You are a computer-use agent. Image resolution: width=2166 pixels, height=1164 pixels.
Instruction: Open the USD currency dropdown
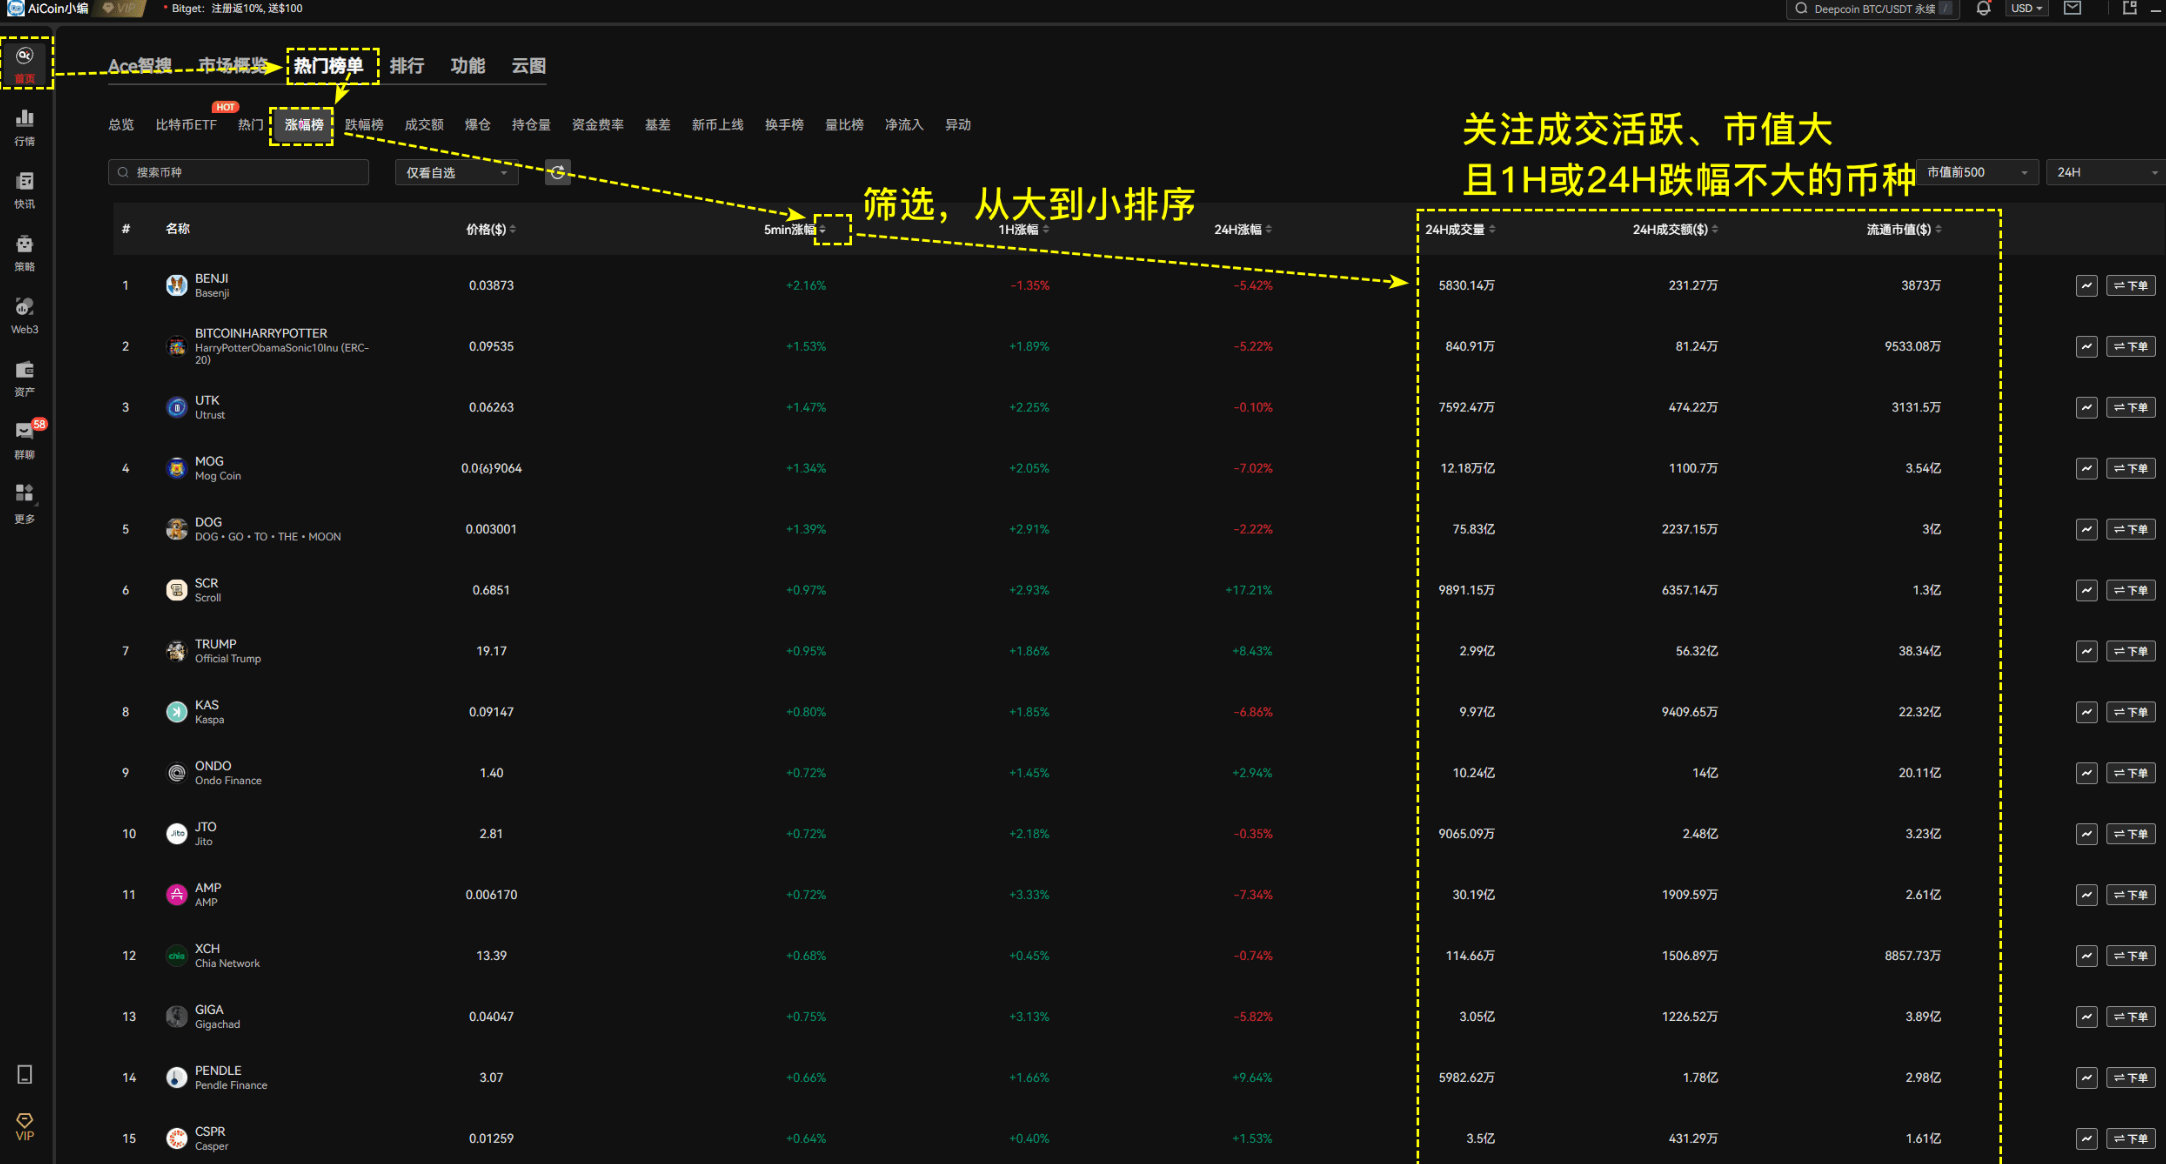2026,8
